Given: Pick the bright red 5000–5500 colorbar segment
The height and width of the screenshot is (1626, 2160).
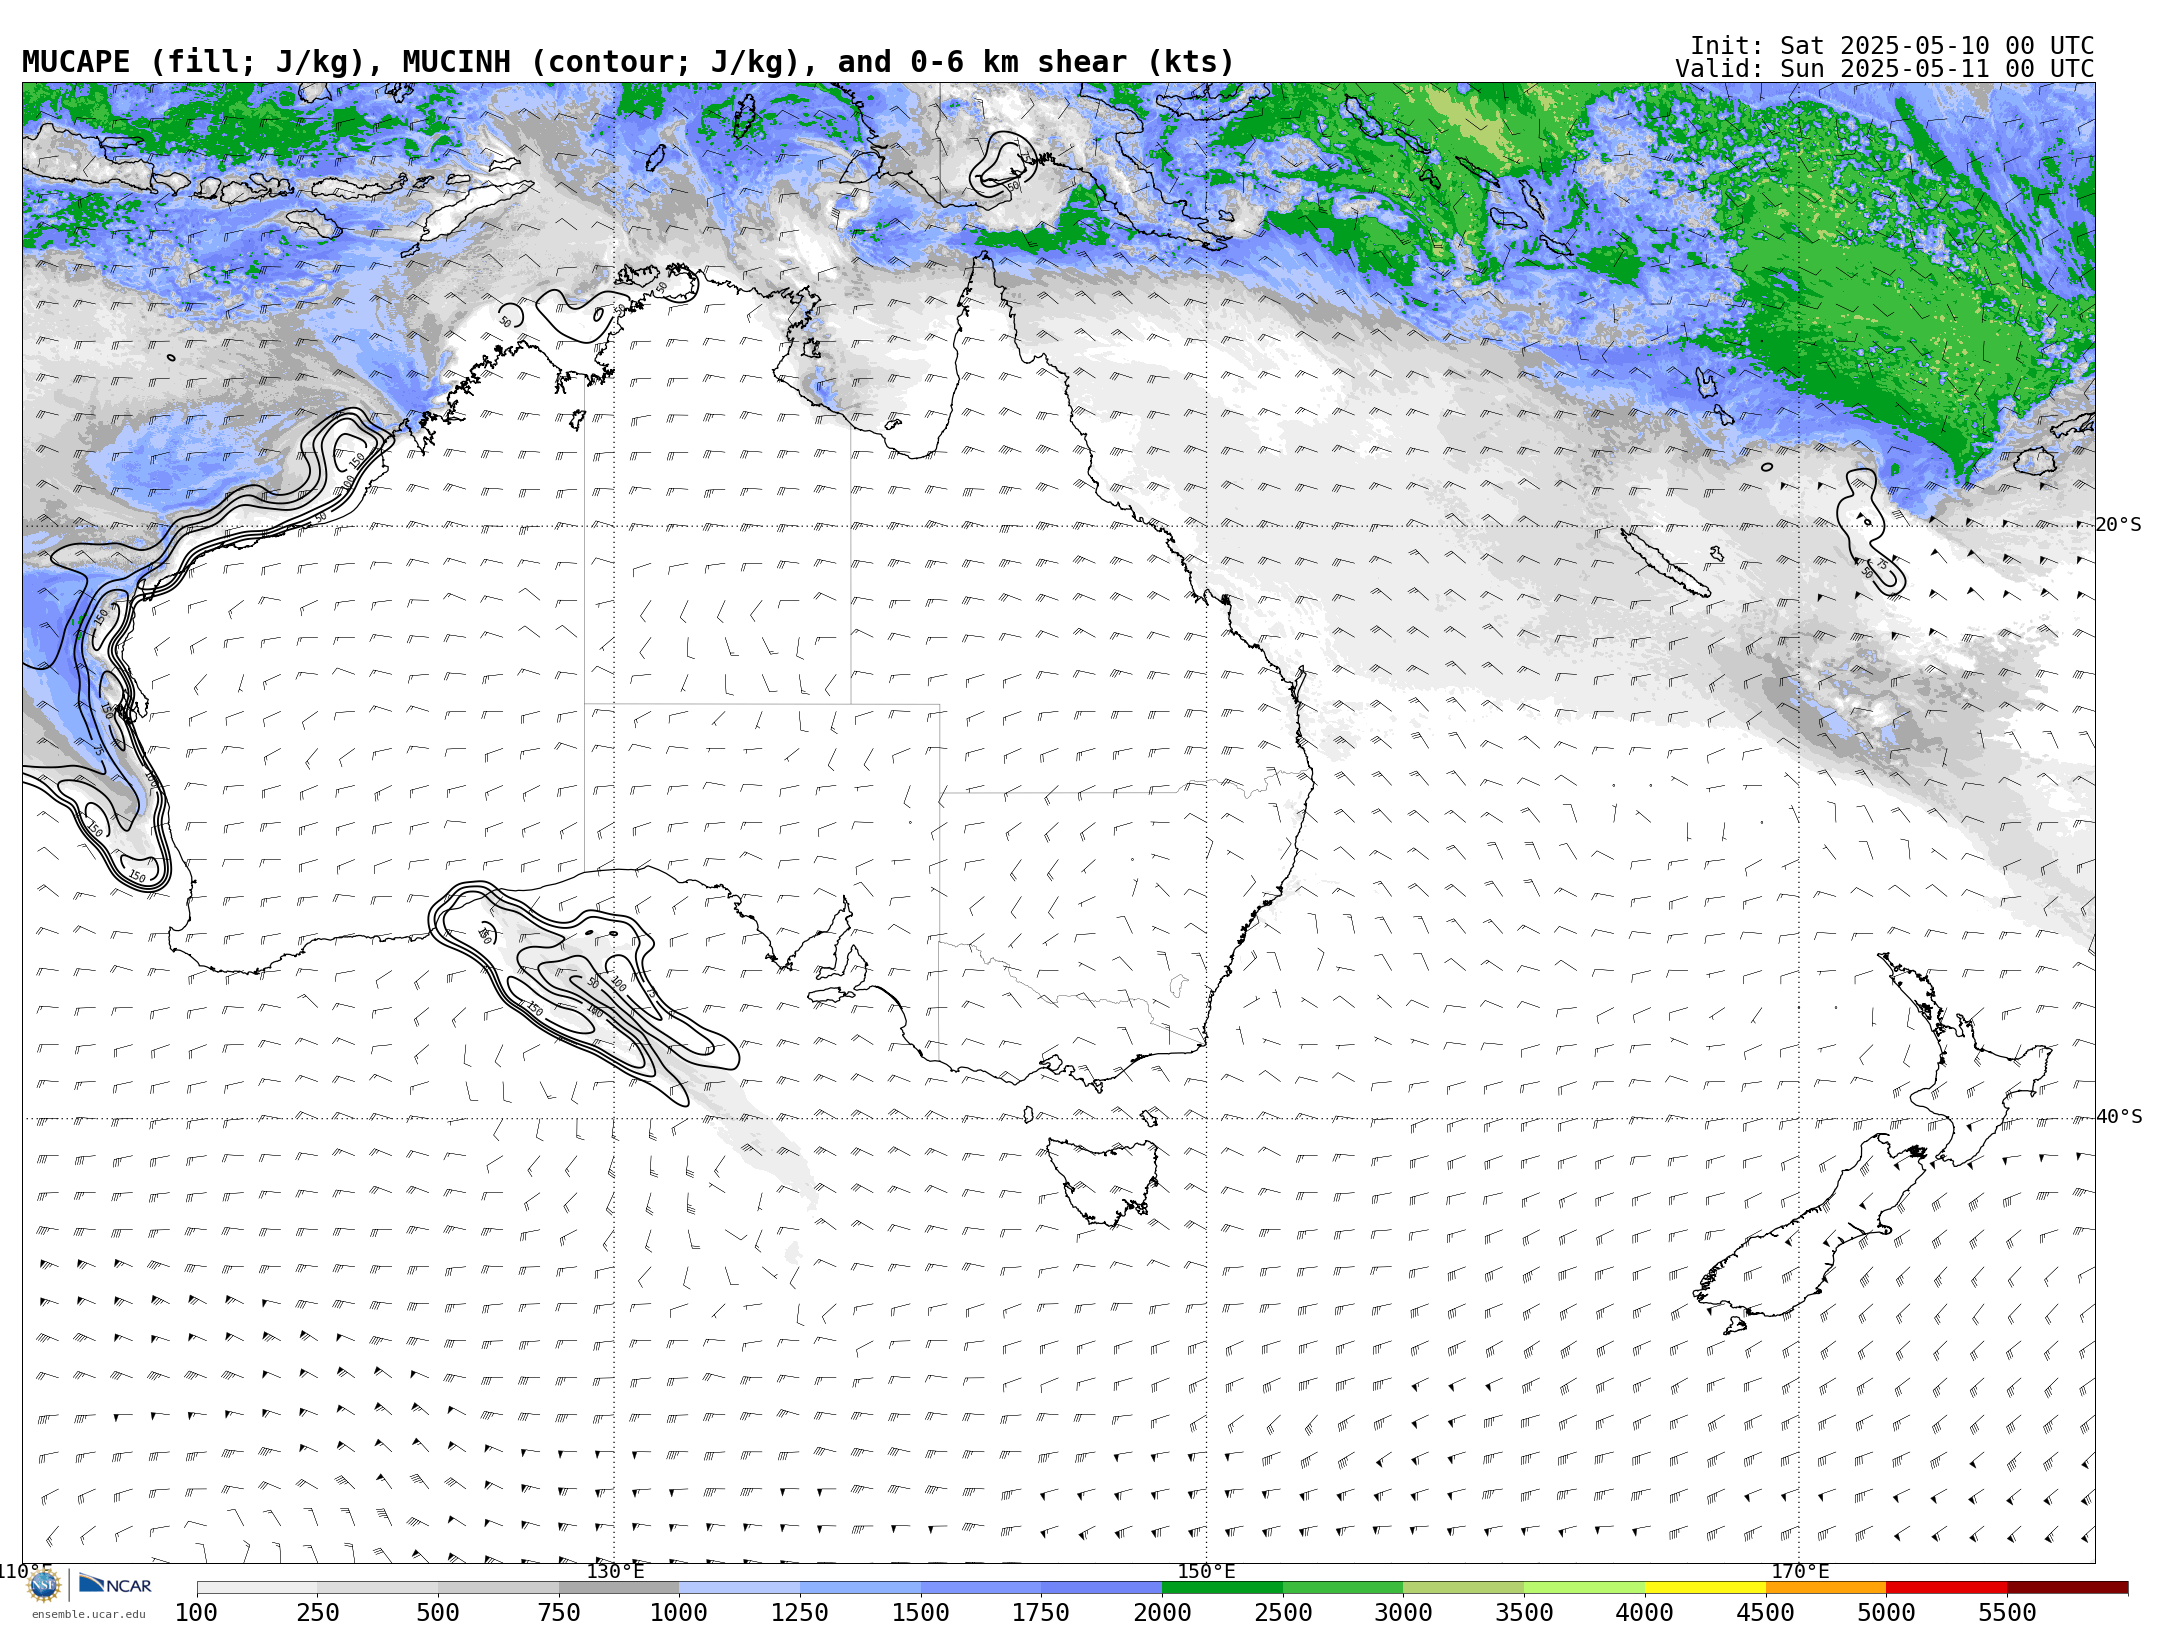Looking at the screenshot, I should tap(1947, 1588).
